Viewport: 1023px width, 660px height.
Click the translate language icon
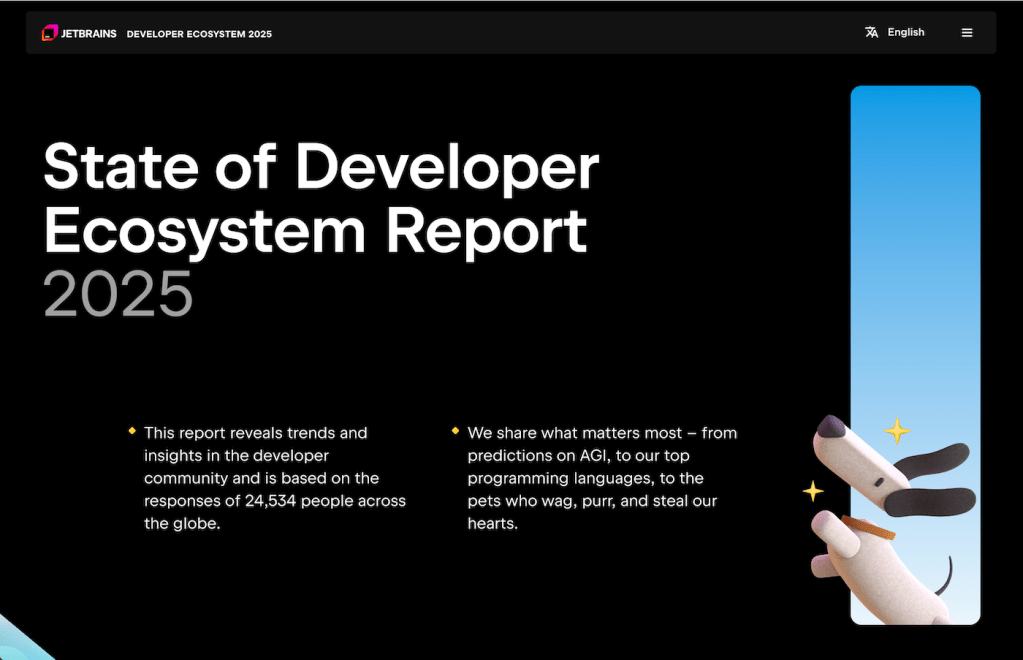click(871, 33)
